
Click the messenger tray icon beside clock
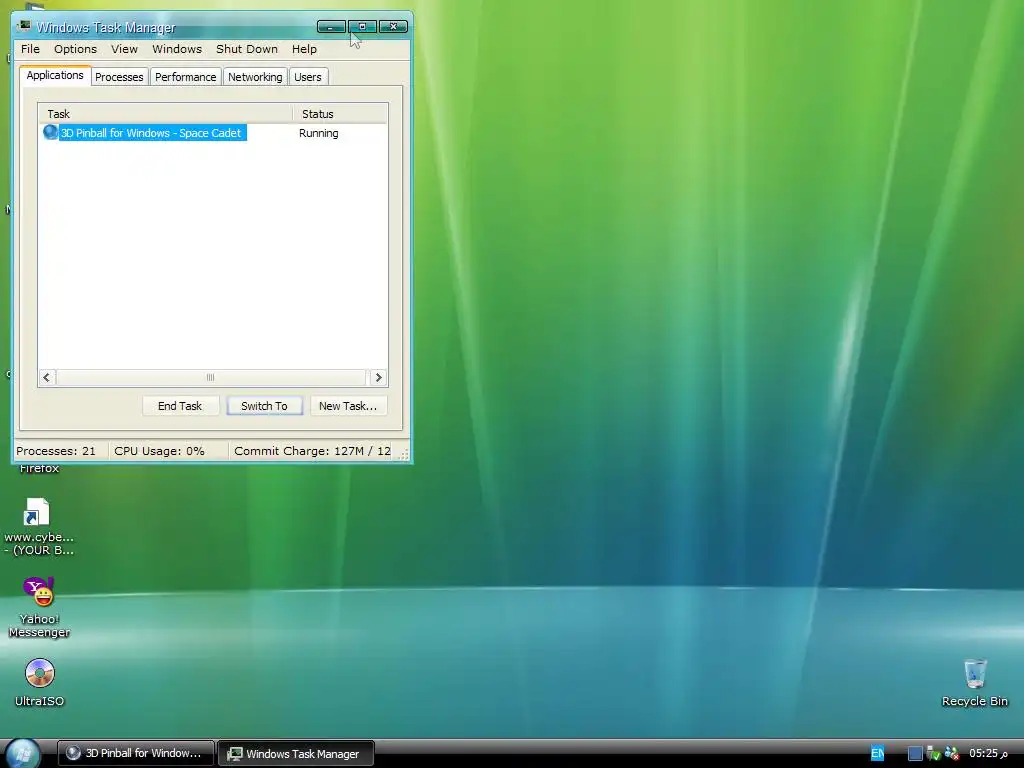[x=952, y=754]
